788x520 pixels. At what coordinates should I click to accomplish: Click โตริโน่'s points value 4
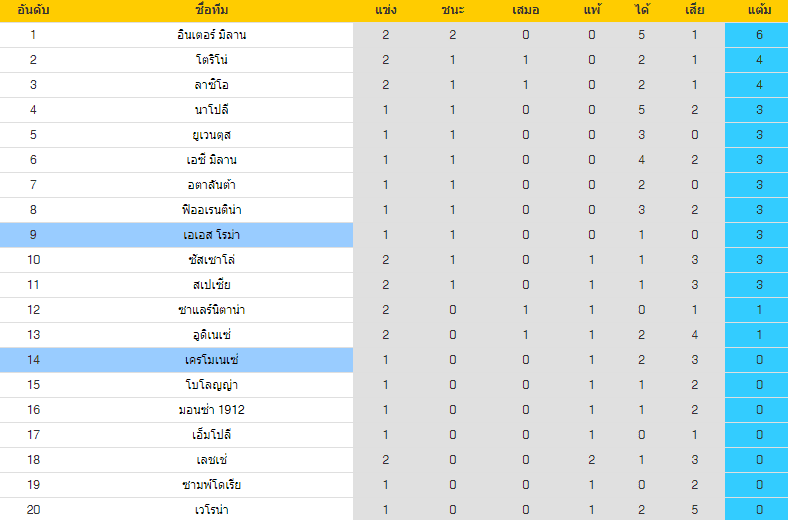(759, 60)
